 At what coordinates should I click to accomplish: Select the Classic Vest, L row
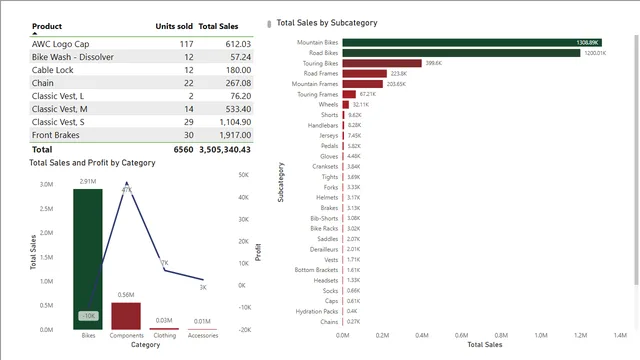tap(141, 96)
